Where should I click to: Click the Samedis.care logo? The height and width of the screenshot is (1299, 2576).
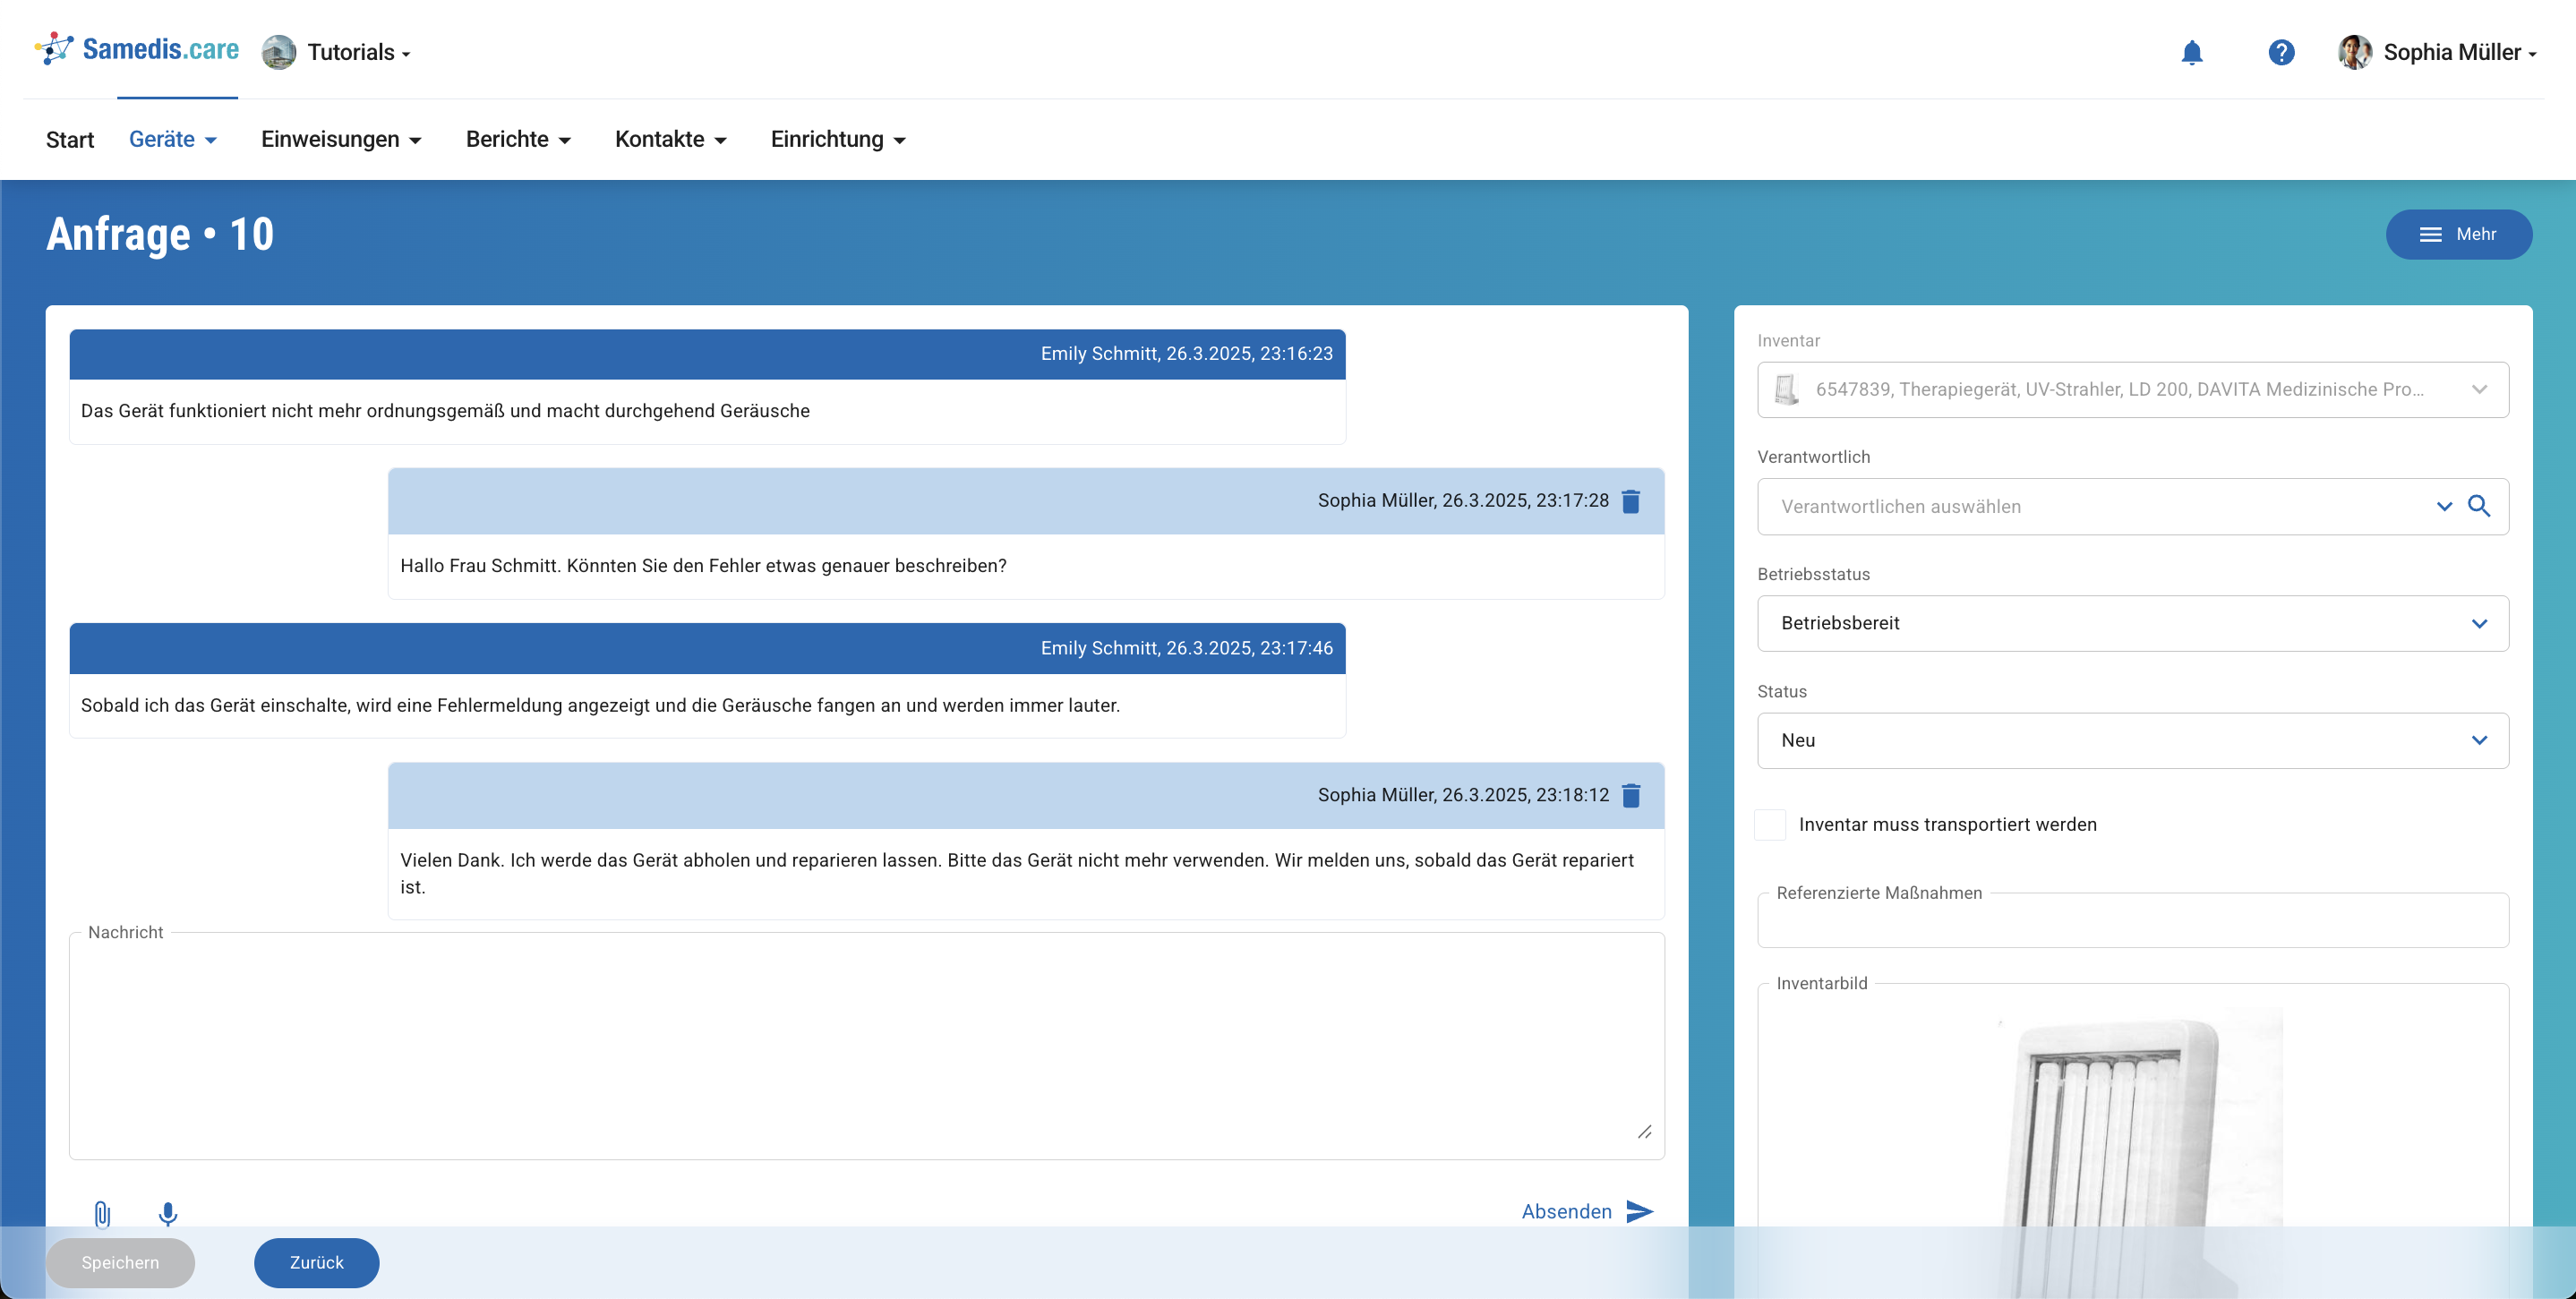(x=138, y=49)
